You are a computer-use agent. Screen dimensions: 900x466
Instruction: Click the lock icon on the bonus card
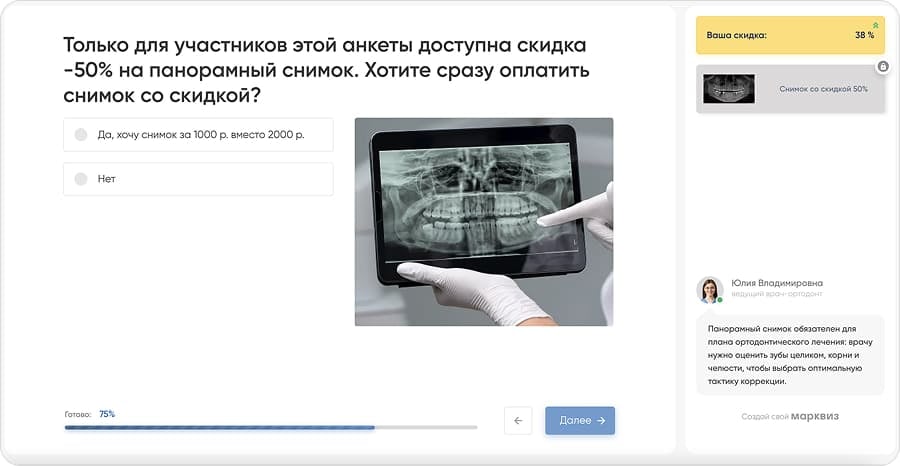click(883, 67)
